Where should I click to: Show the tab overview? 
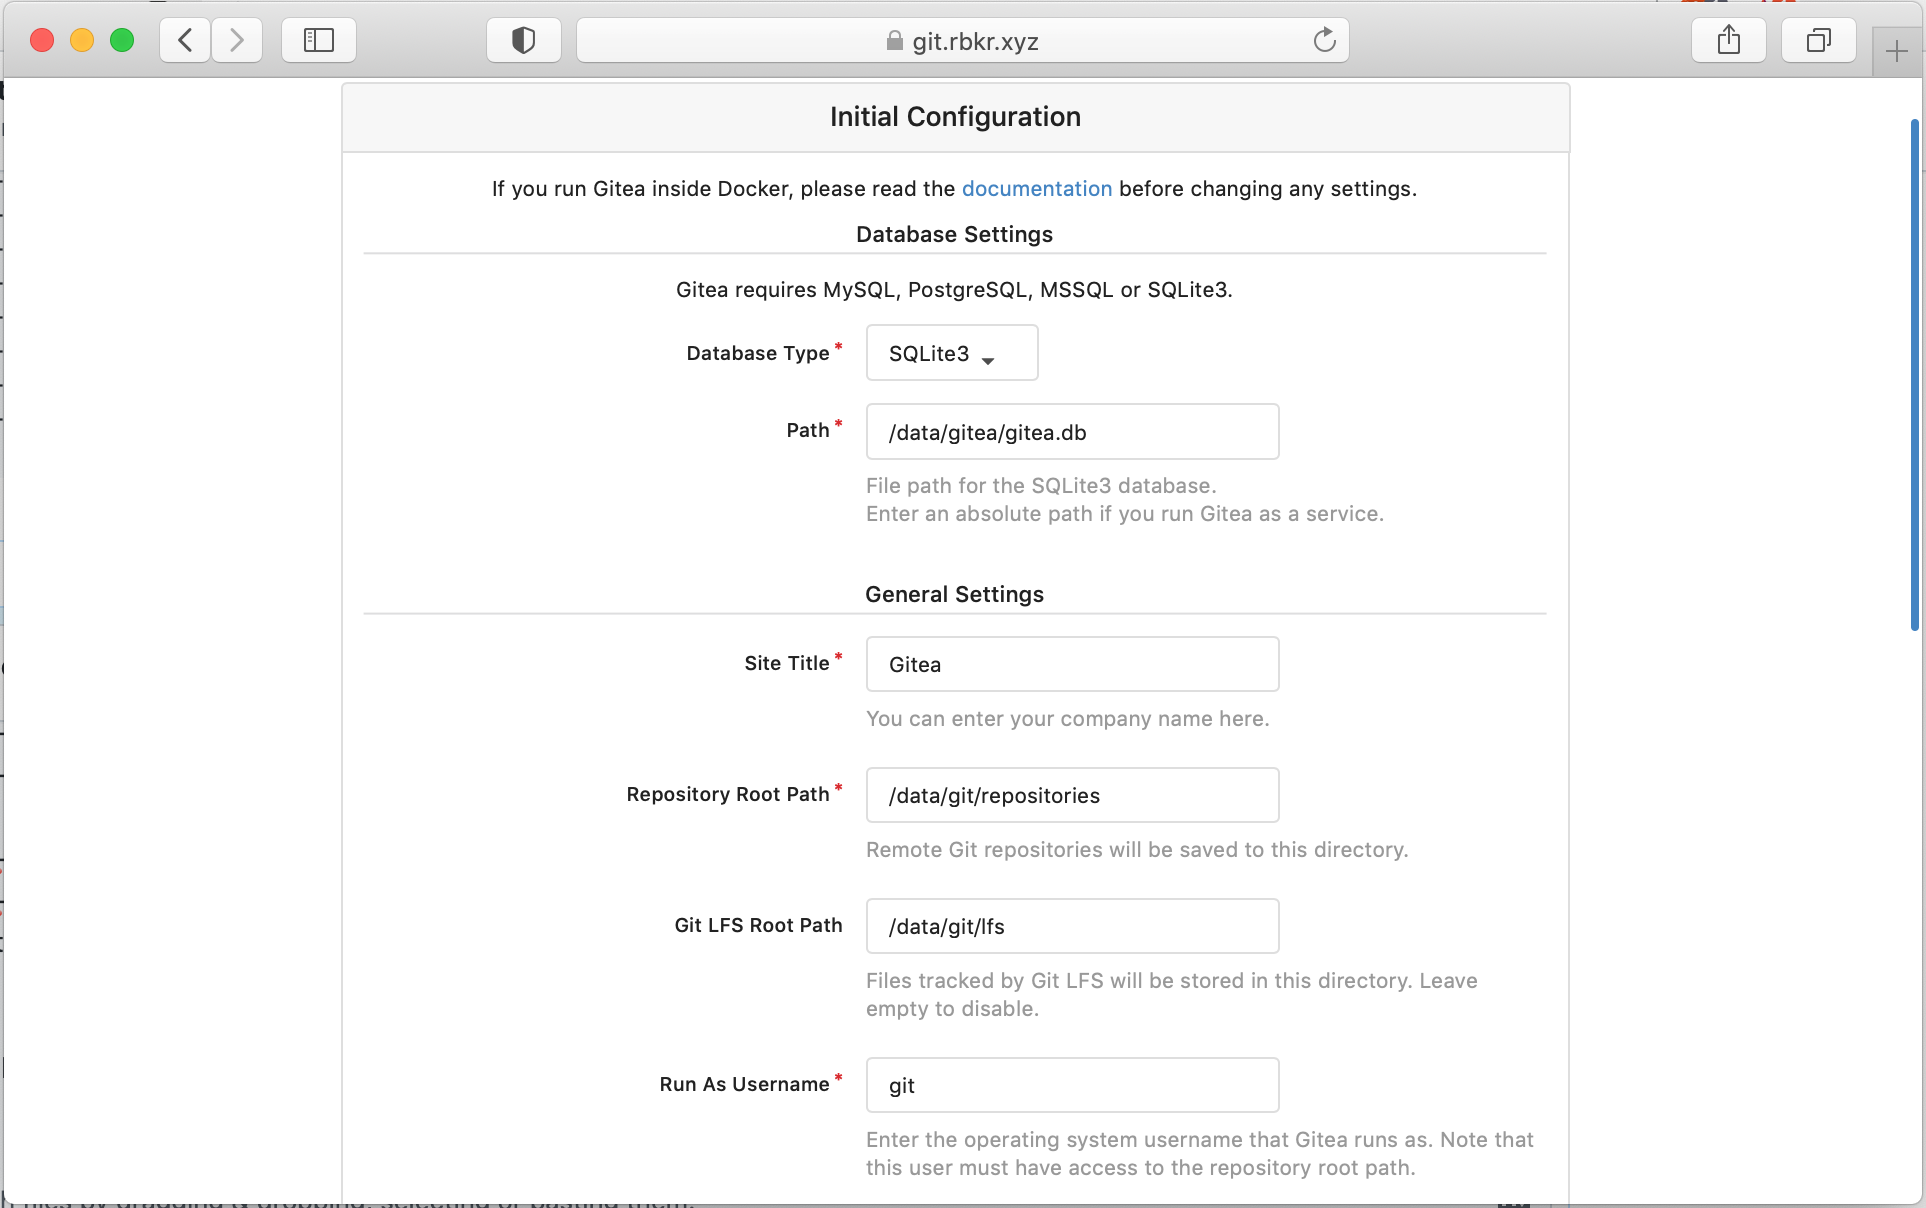pyautogui.click(x=1819, y=40)
